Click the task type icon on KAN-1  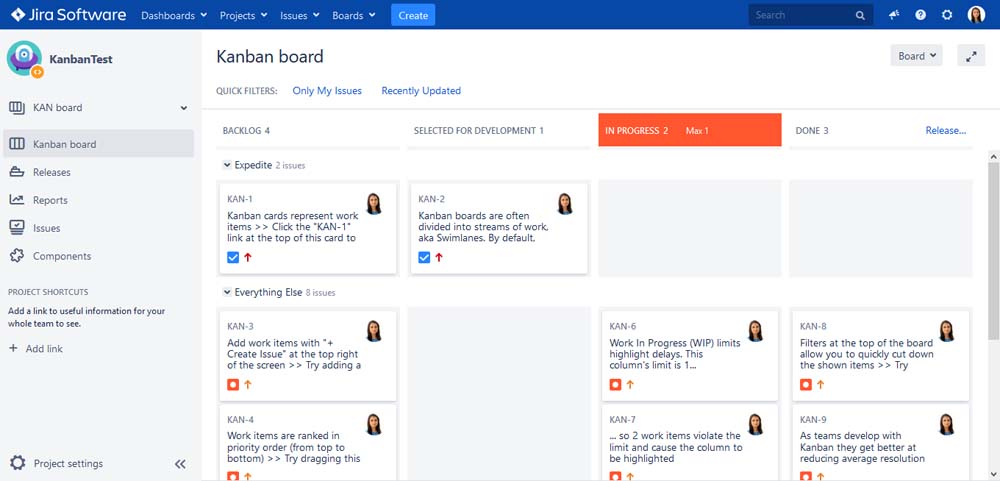tap(233, 257)
